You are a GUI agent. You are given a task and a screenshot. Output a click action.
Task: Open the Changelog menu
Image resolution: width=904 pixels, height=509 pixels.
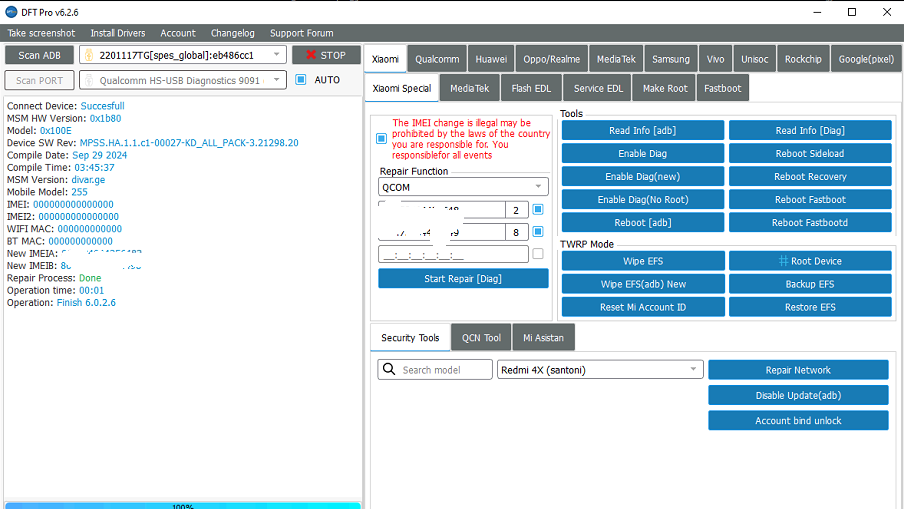(x=232, y=33)
